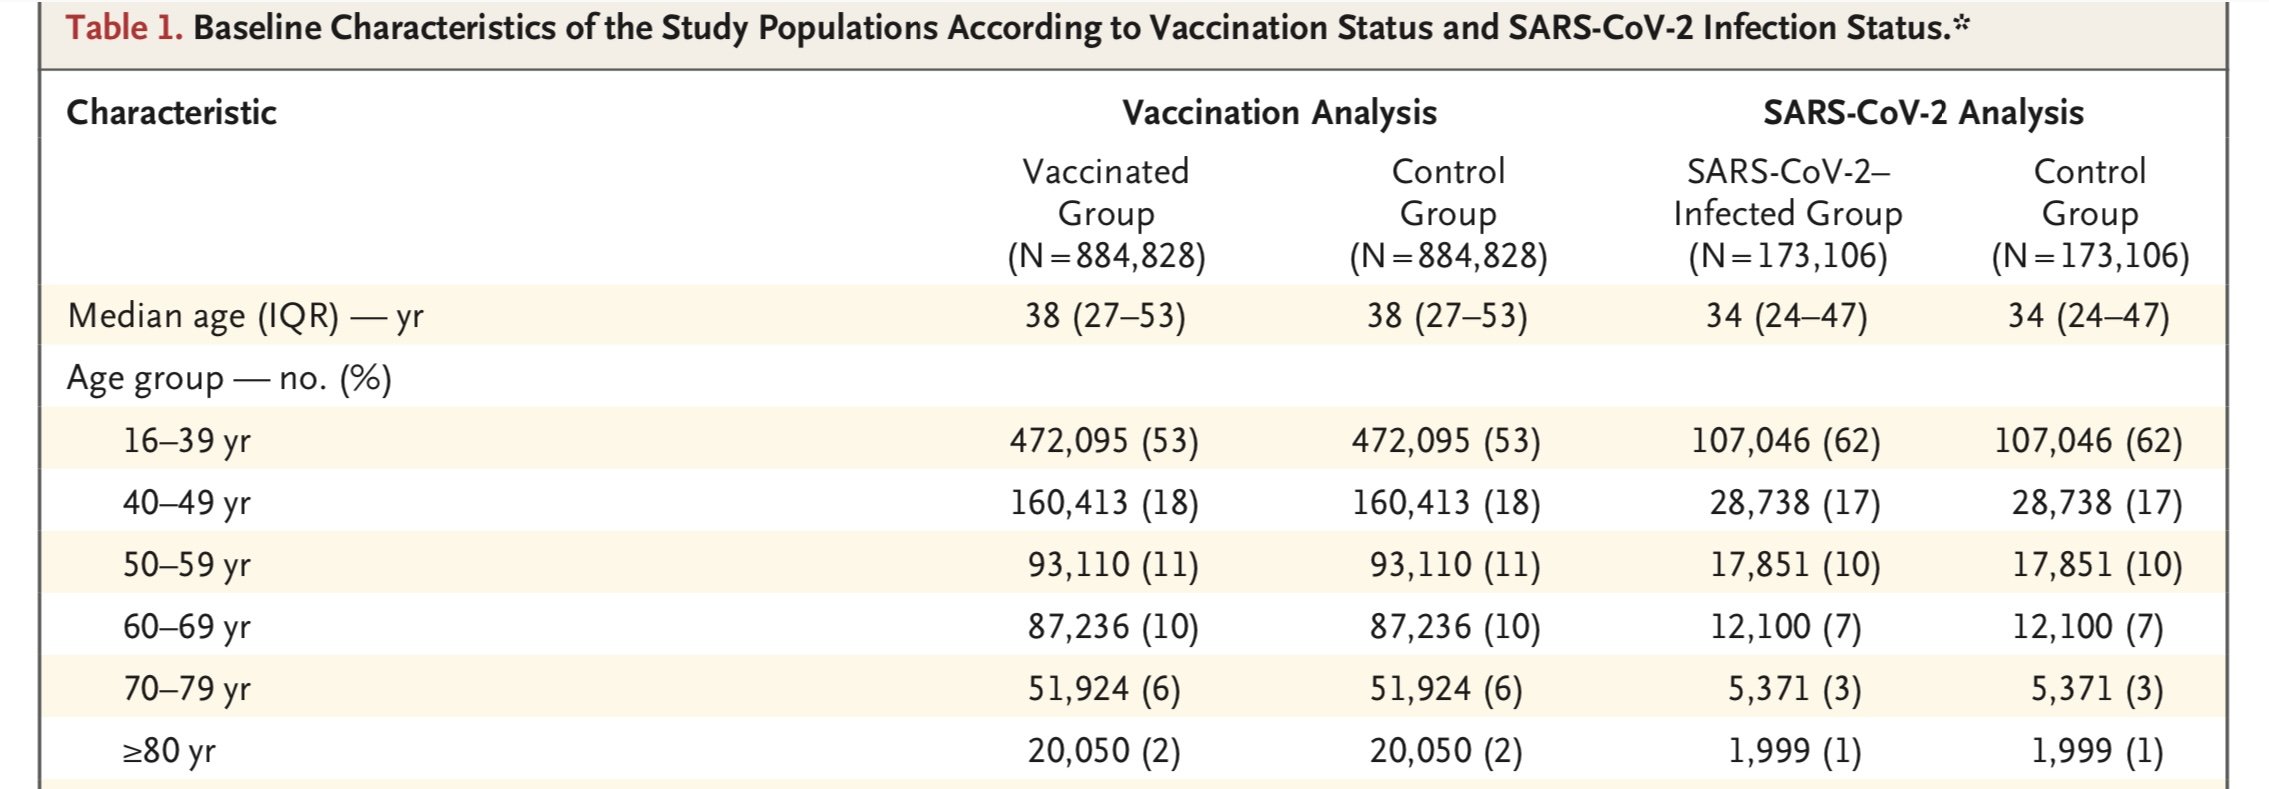Select the '50–59 yr' row label

point(186,564)
